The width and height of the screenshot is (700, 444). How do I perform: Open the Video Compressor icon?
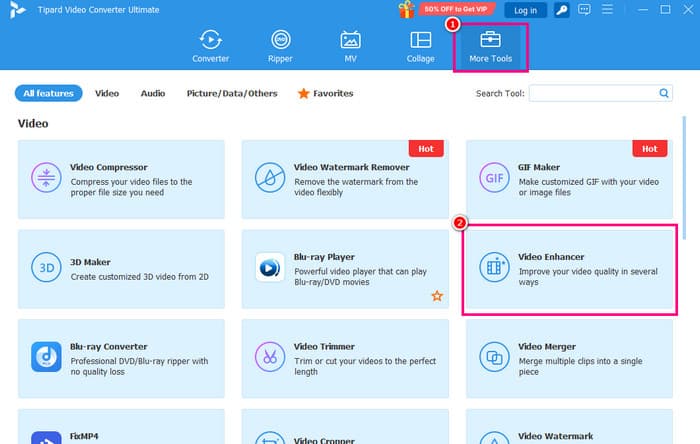[x=46, y=178]
